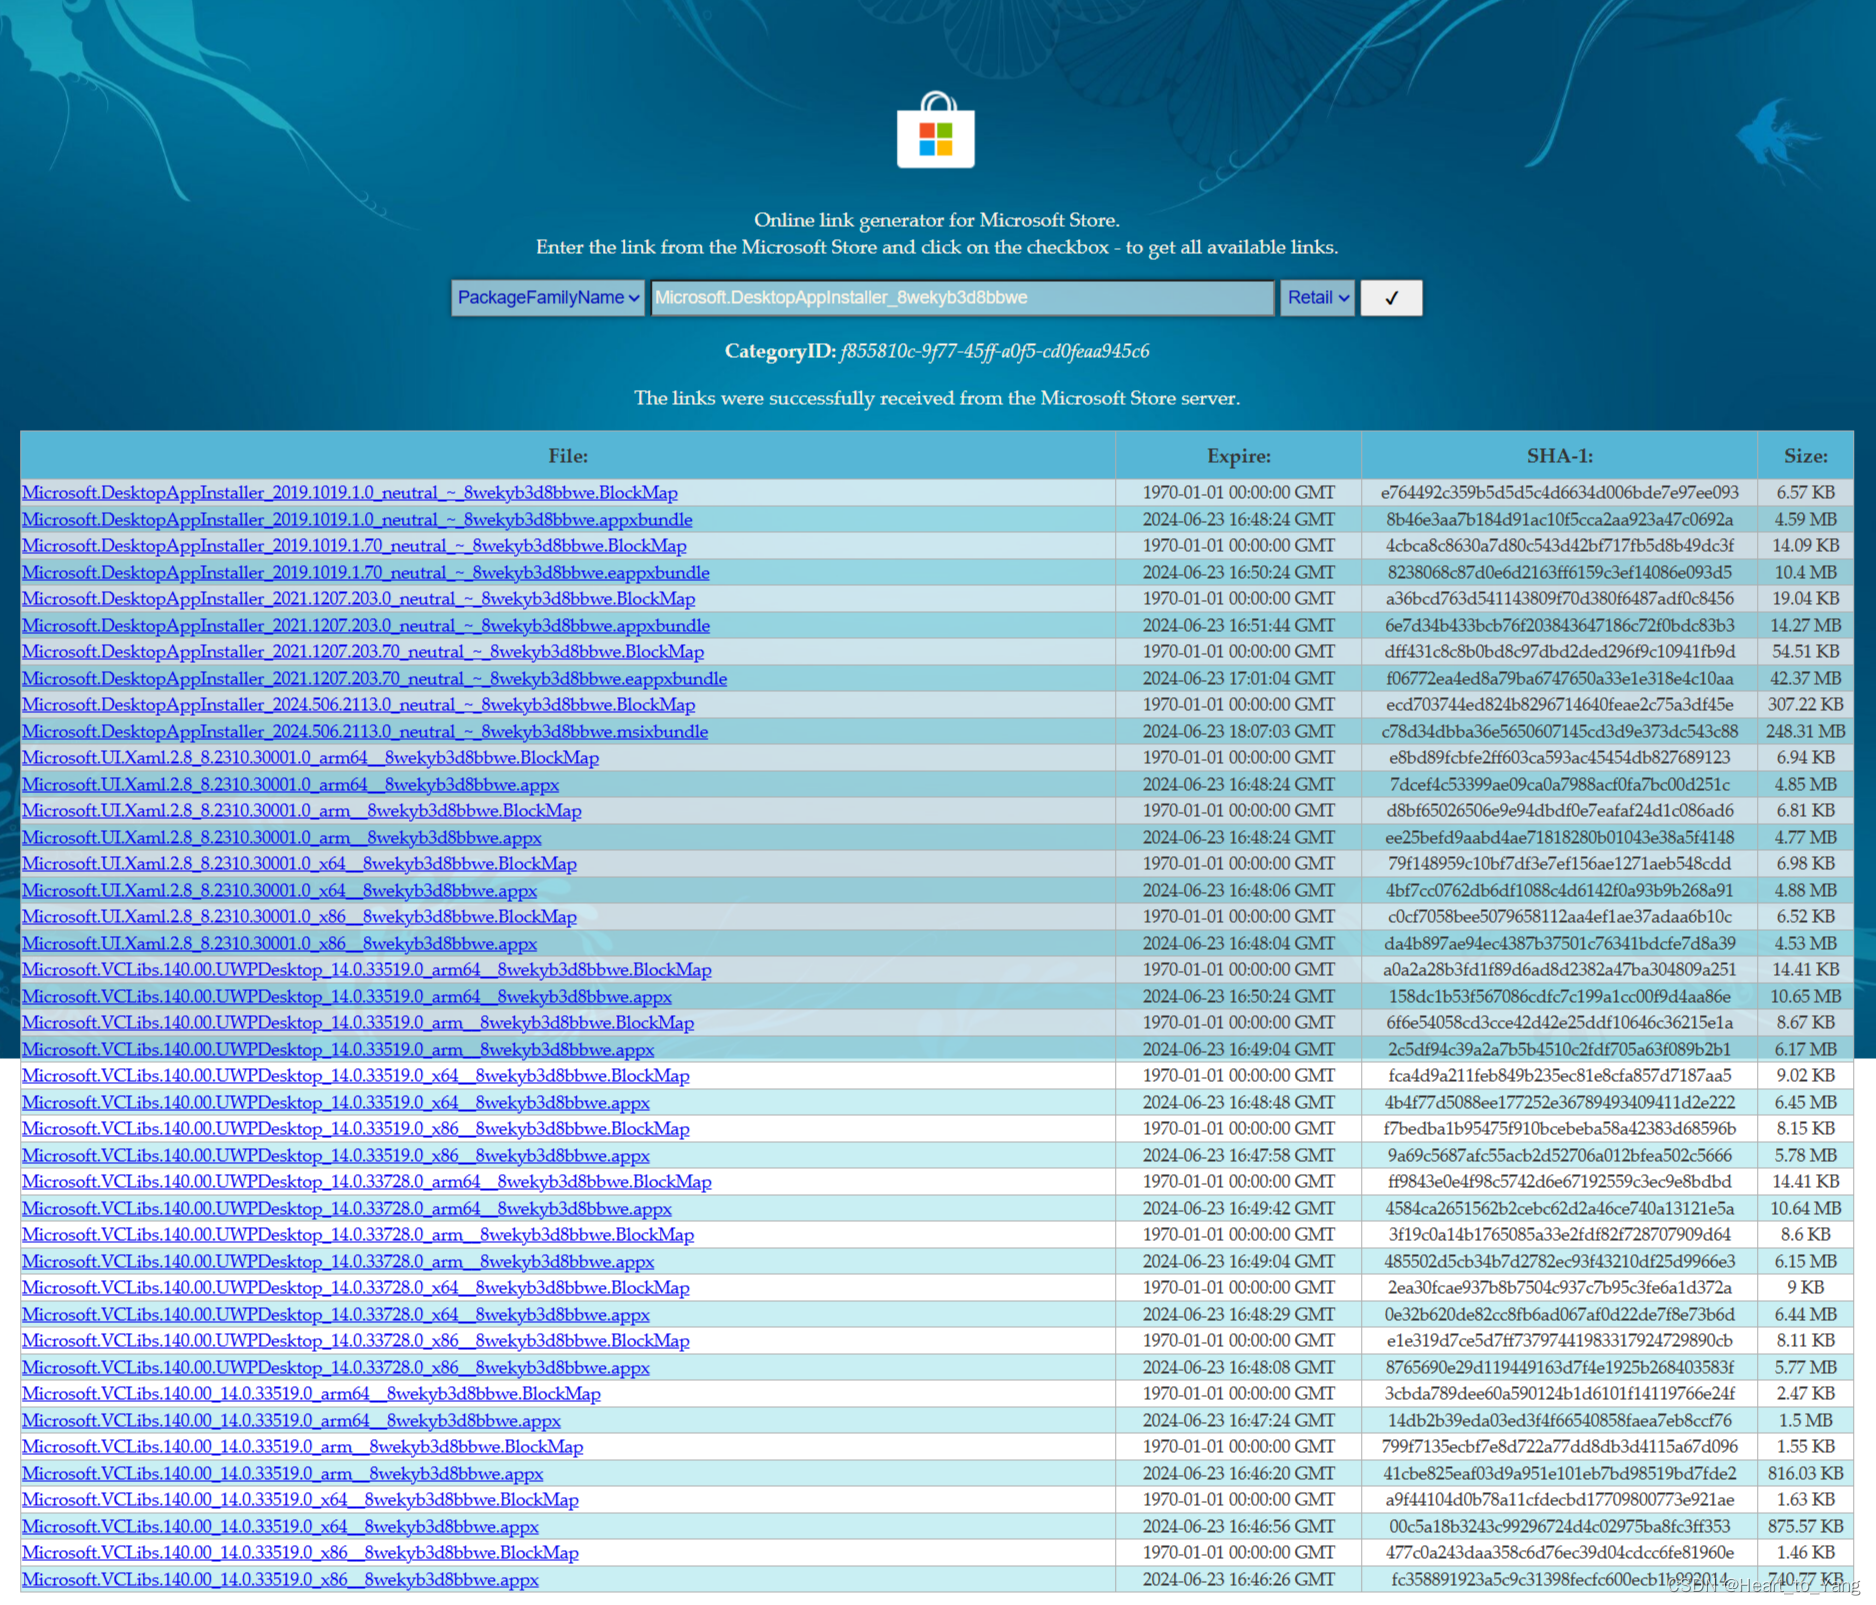Get VCLibs UWPDesktop 14.0.33519.0 arm64 appx
Image resolution: width=1876 pixels, height=1605 pixels.
coord(347,997)
